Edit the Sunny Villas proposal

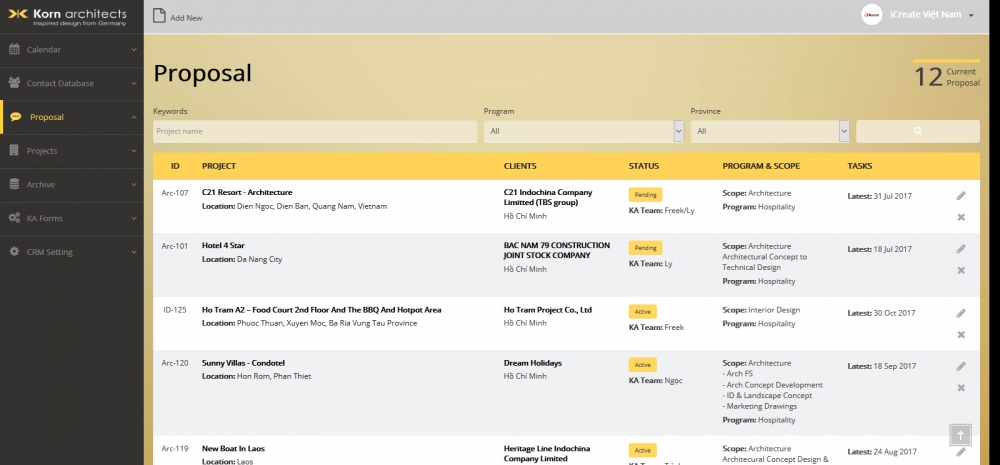960,366
